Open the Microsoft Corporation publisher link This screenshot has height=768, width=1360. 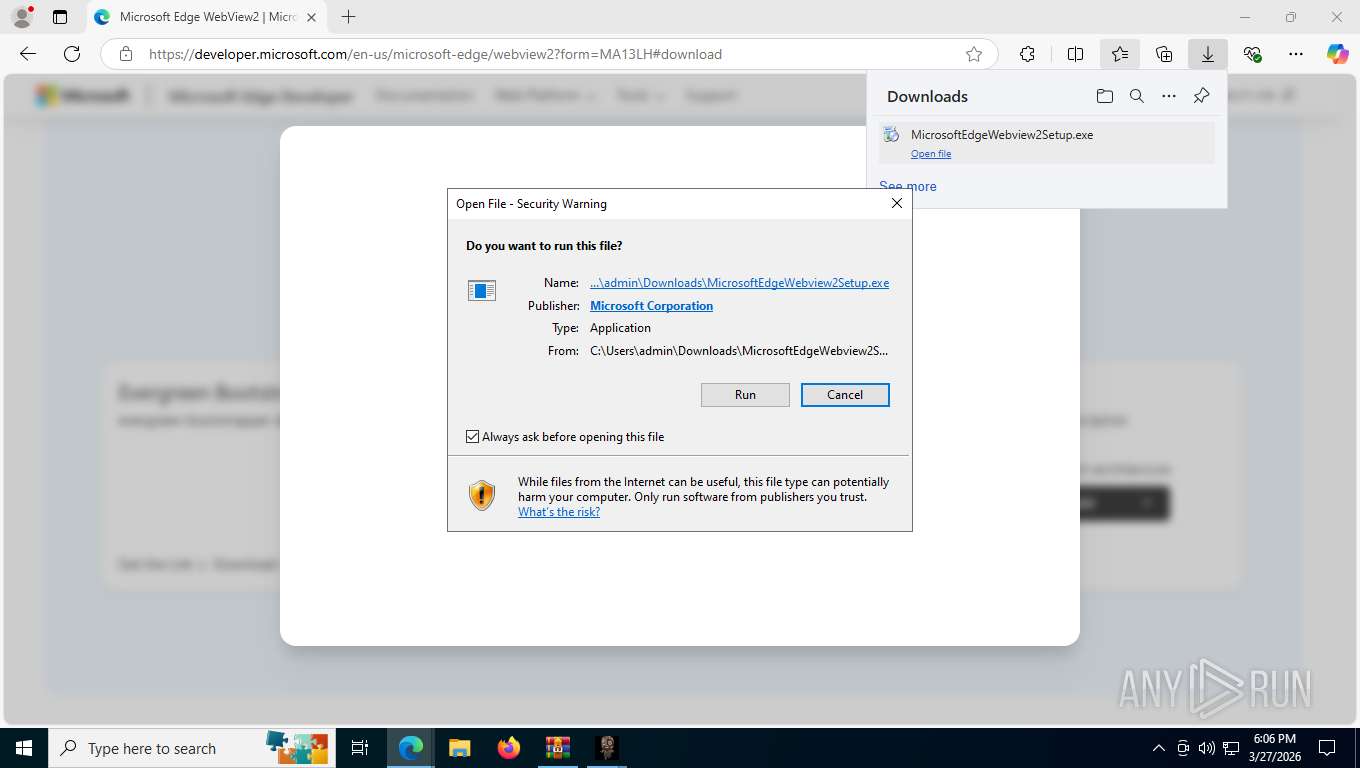click(x=651, y=306)
